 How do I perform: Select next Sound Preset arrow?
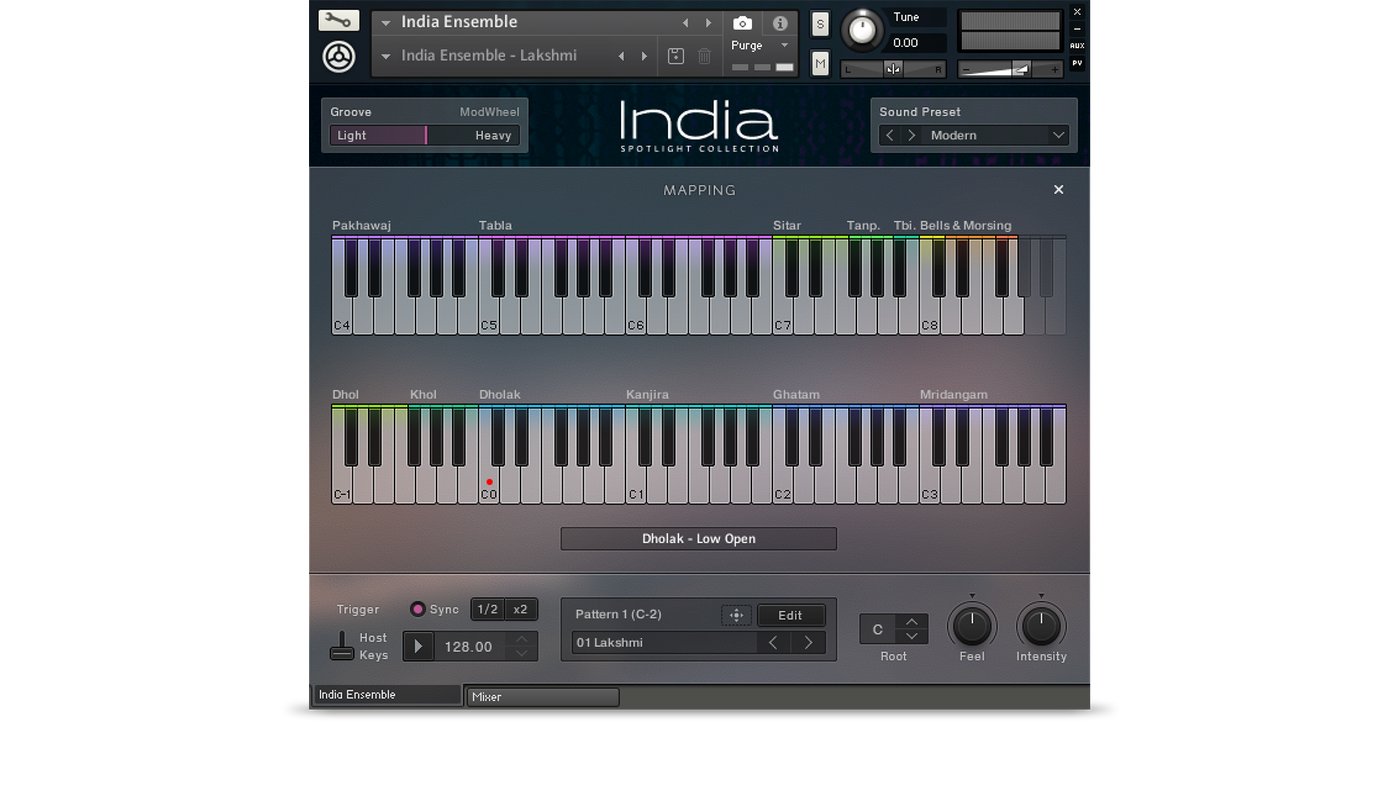[x=911, y=135]
